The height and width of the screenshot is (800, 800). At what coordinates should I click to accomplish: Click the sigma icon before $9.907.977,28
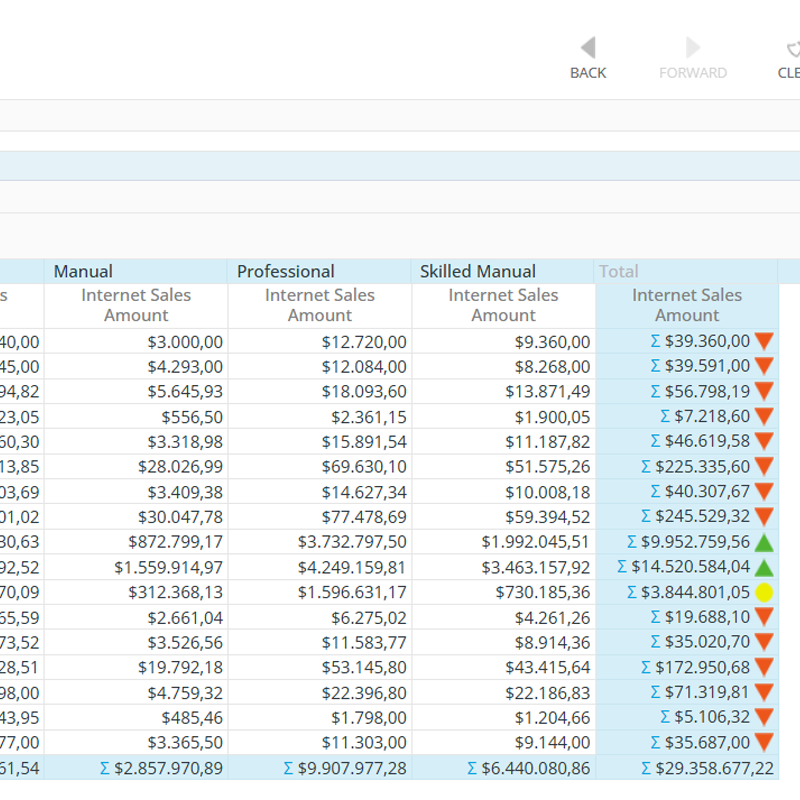pos(288,768)
